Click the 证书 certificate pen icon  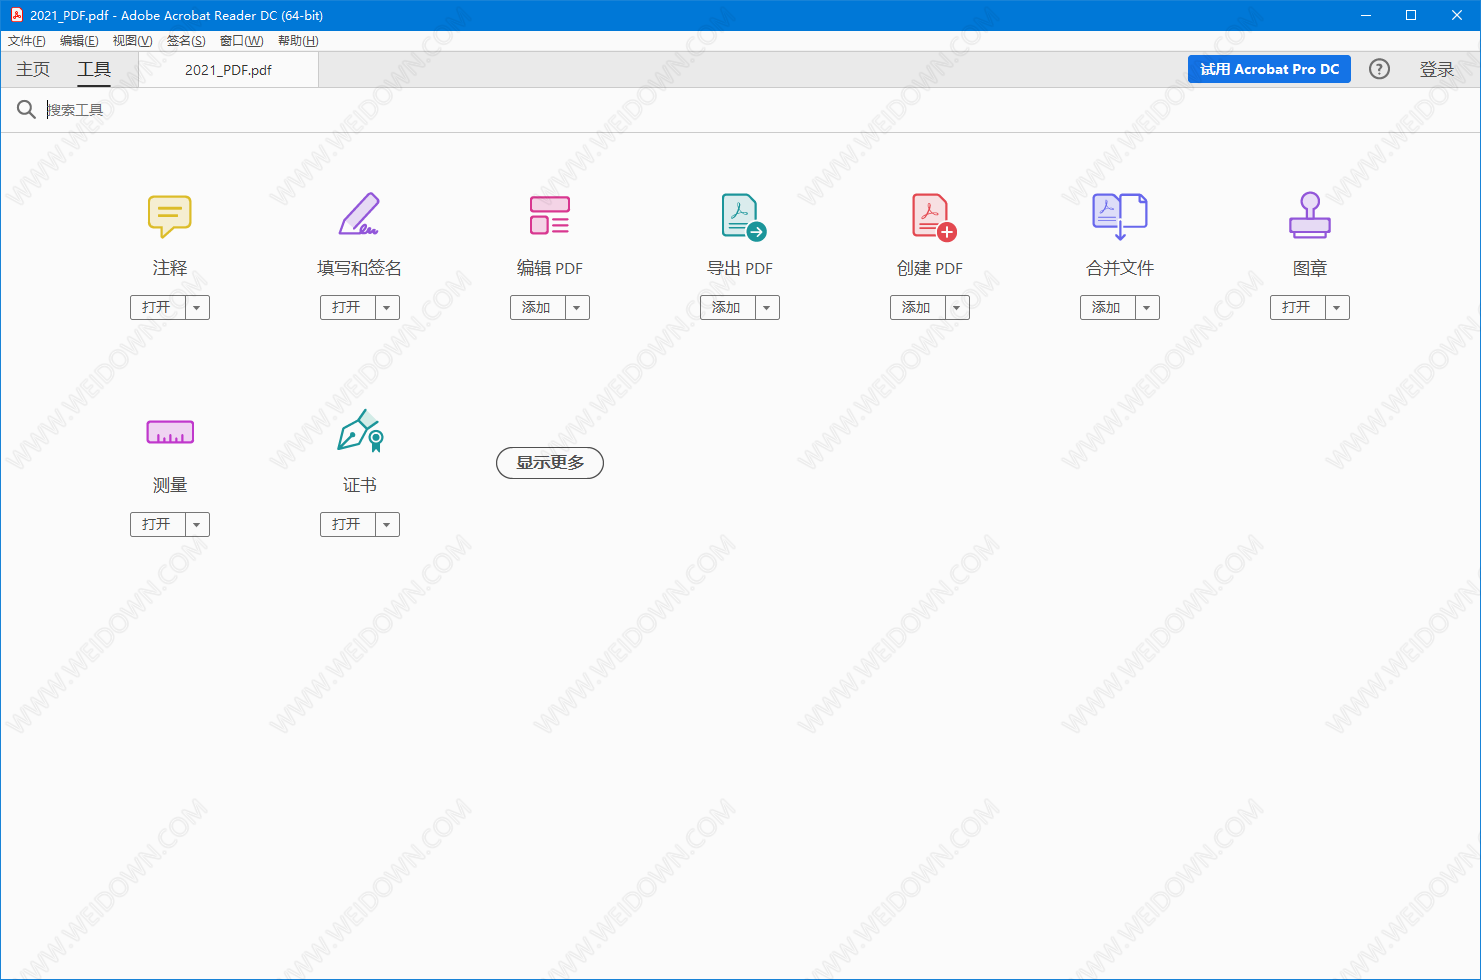pyautogui.click(x=361, y=431)
